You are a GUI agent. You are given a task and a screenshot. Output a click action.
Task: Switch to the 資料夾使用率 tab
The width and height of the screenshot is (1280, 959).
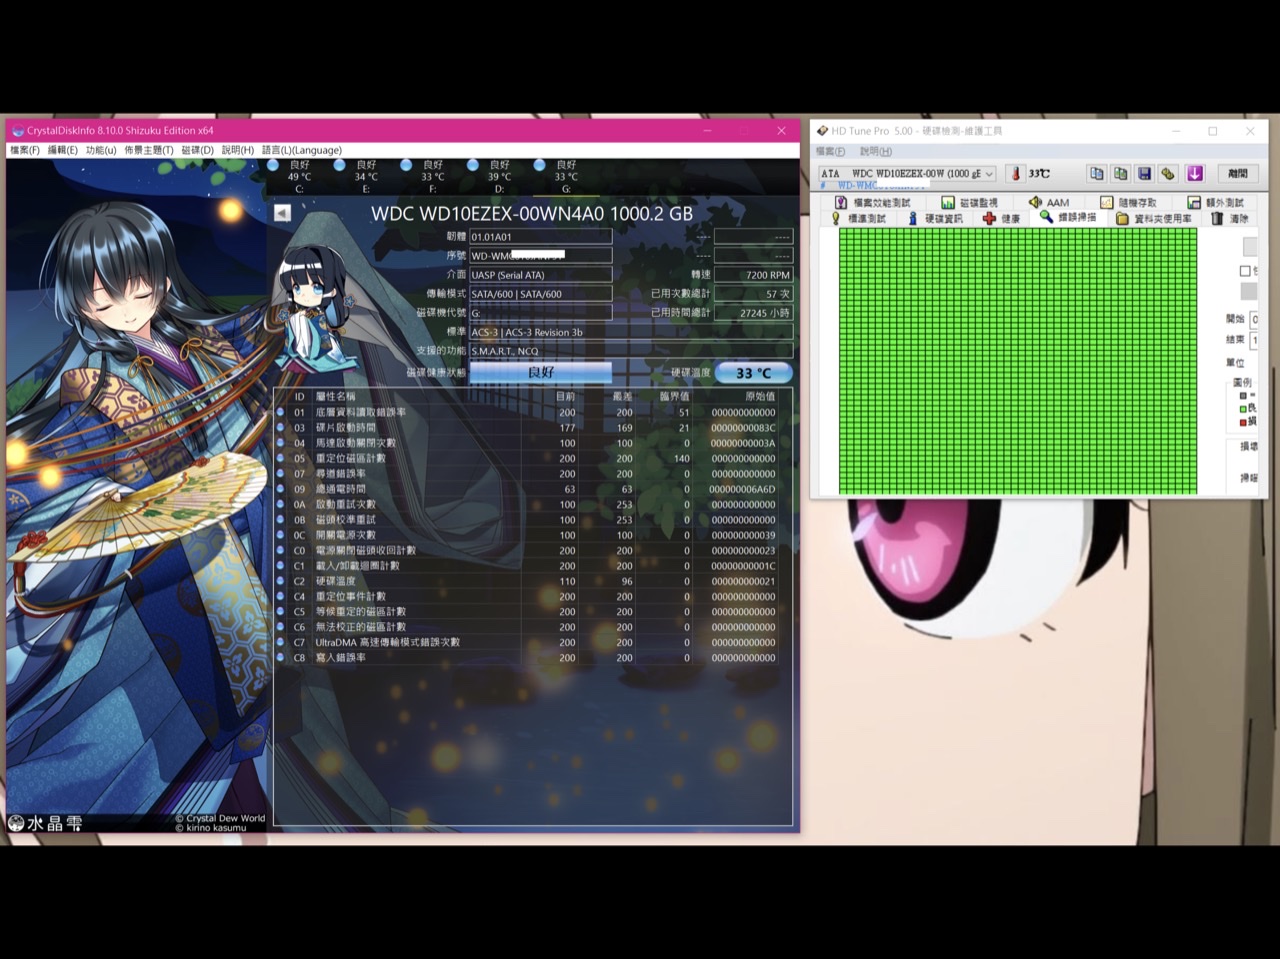pyautogui.click(x=1154, y=218)
